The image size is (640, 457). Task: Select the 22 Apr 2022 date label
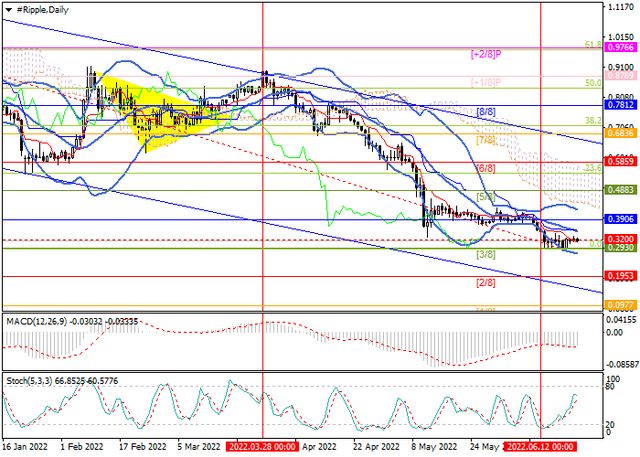376,447
